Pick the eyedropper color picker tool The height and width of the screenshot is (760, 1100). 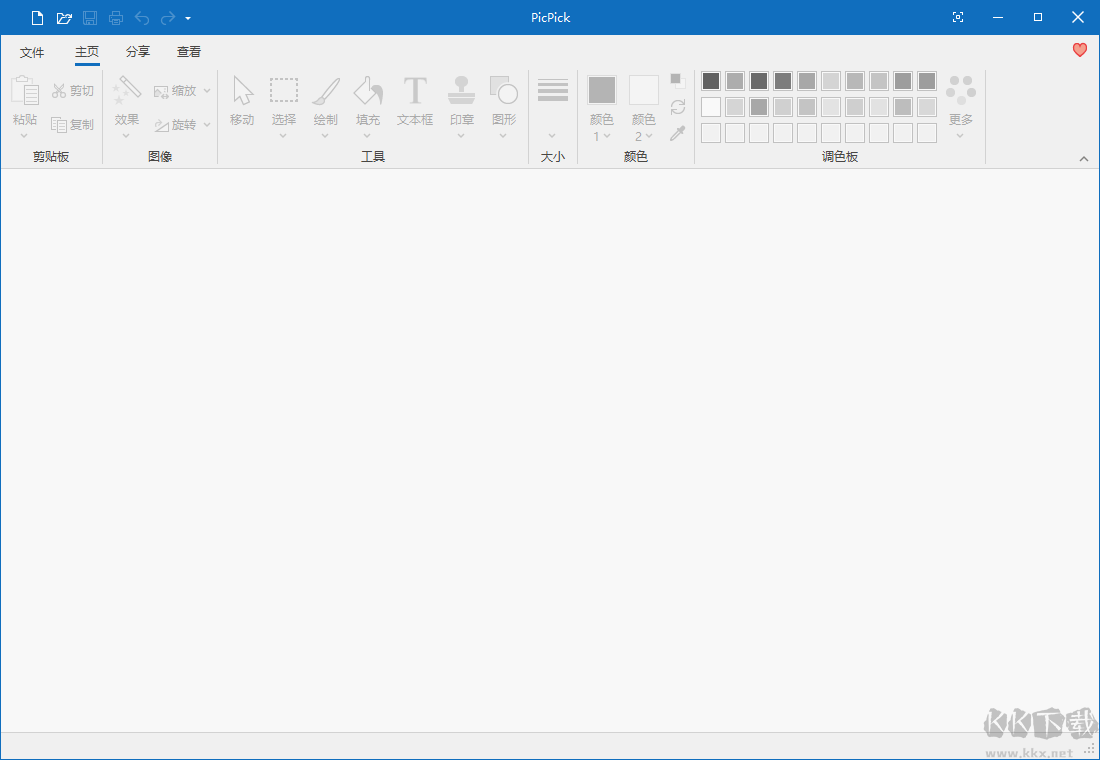(678, 133)
